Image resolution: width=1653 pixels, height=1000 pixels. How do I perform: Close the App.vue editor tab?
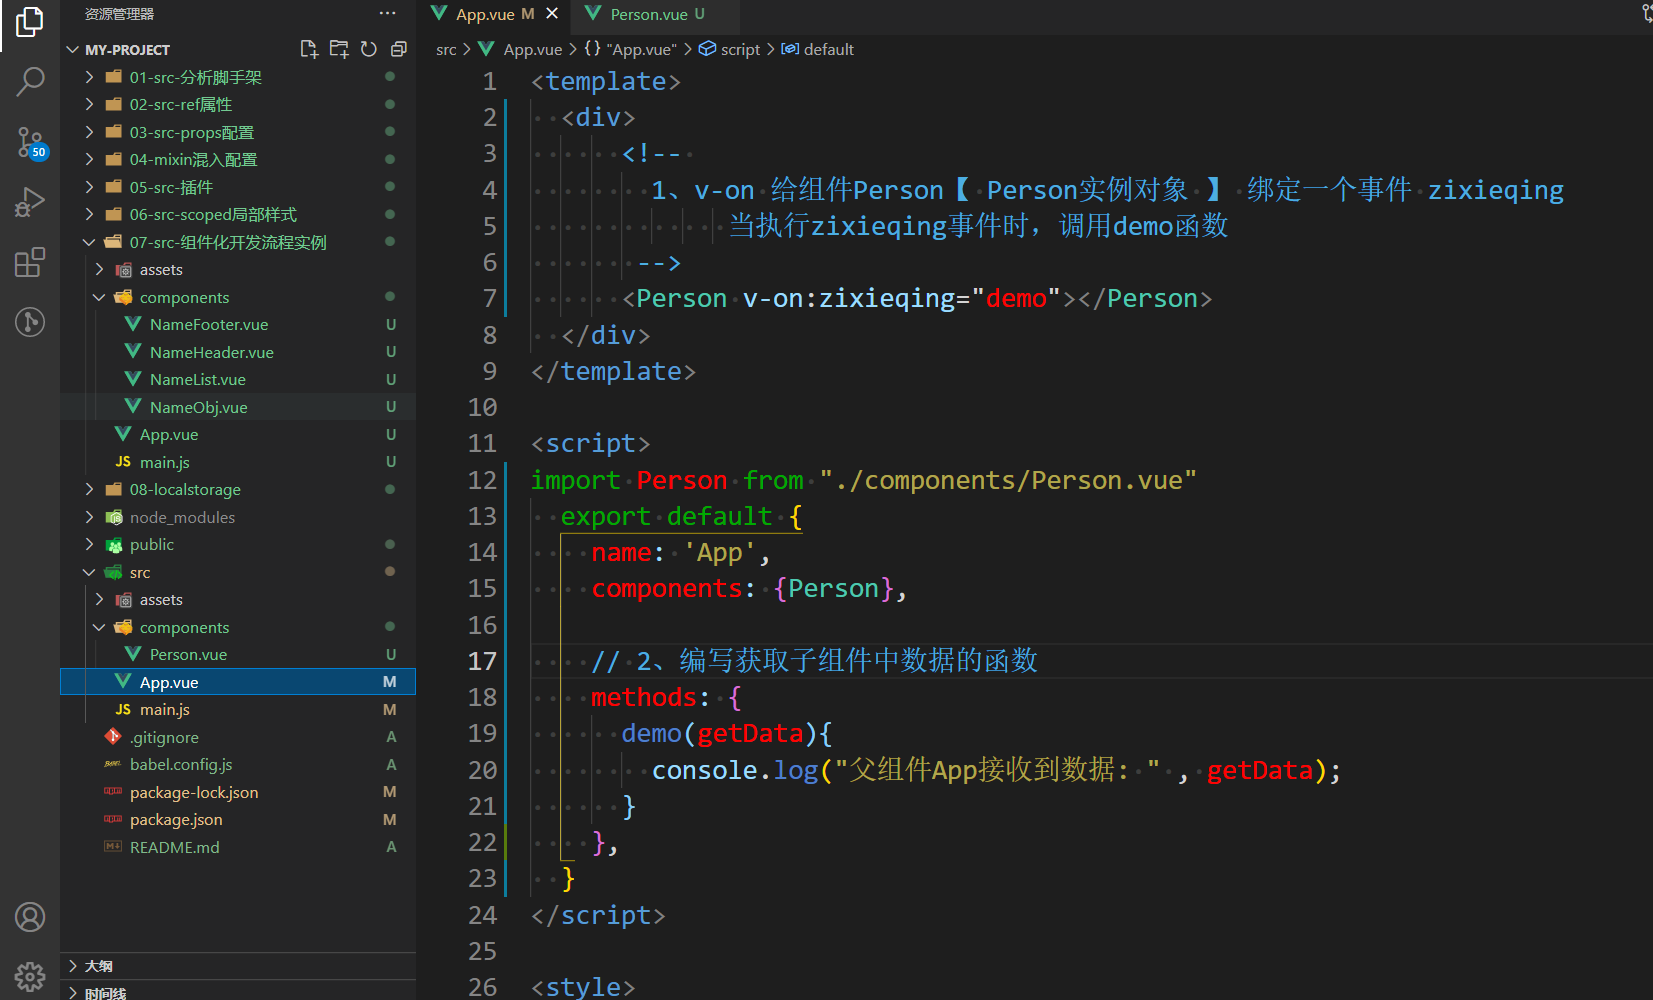[x=552, y=14]
